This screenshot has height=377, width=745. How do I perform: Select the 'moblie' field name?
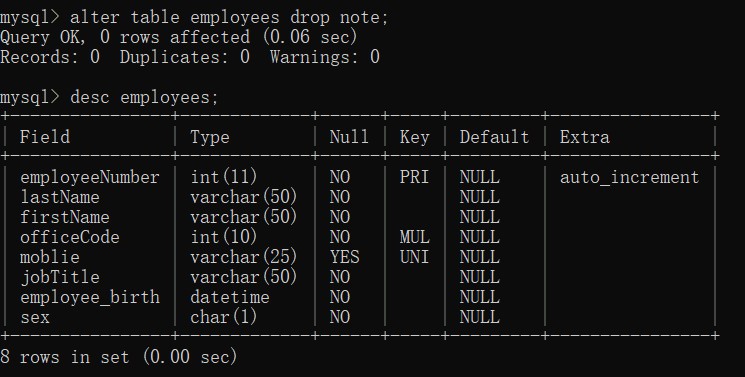50,257
